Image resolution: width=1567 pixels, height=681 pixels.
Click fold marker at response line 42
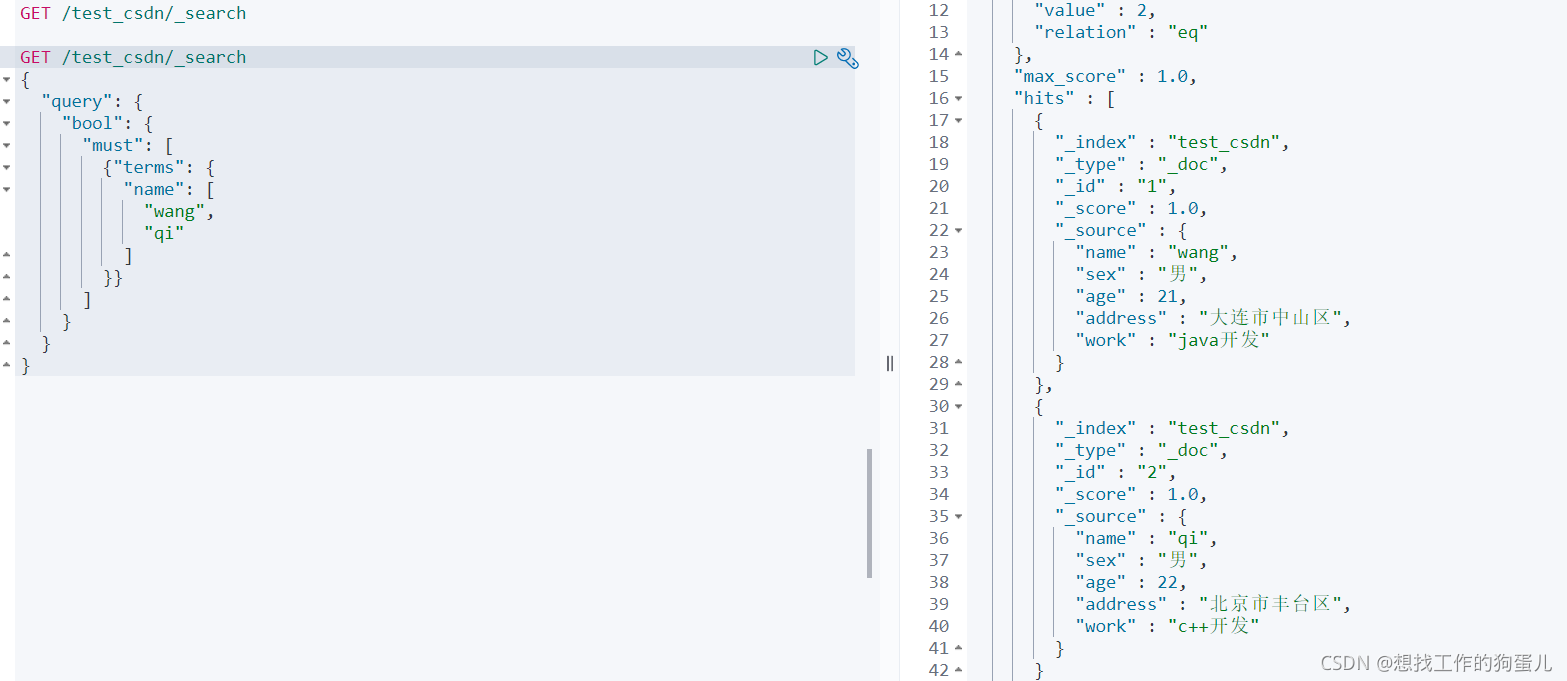[x=959, y=670]
